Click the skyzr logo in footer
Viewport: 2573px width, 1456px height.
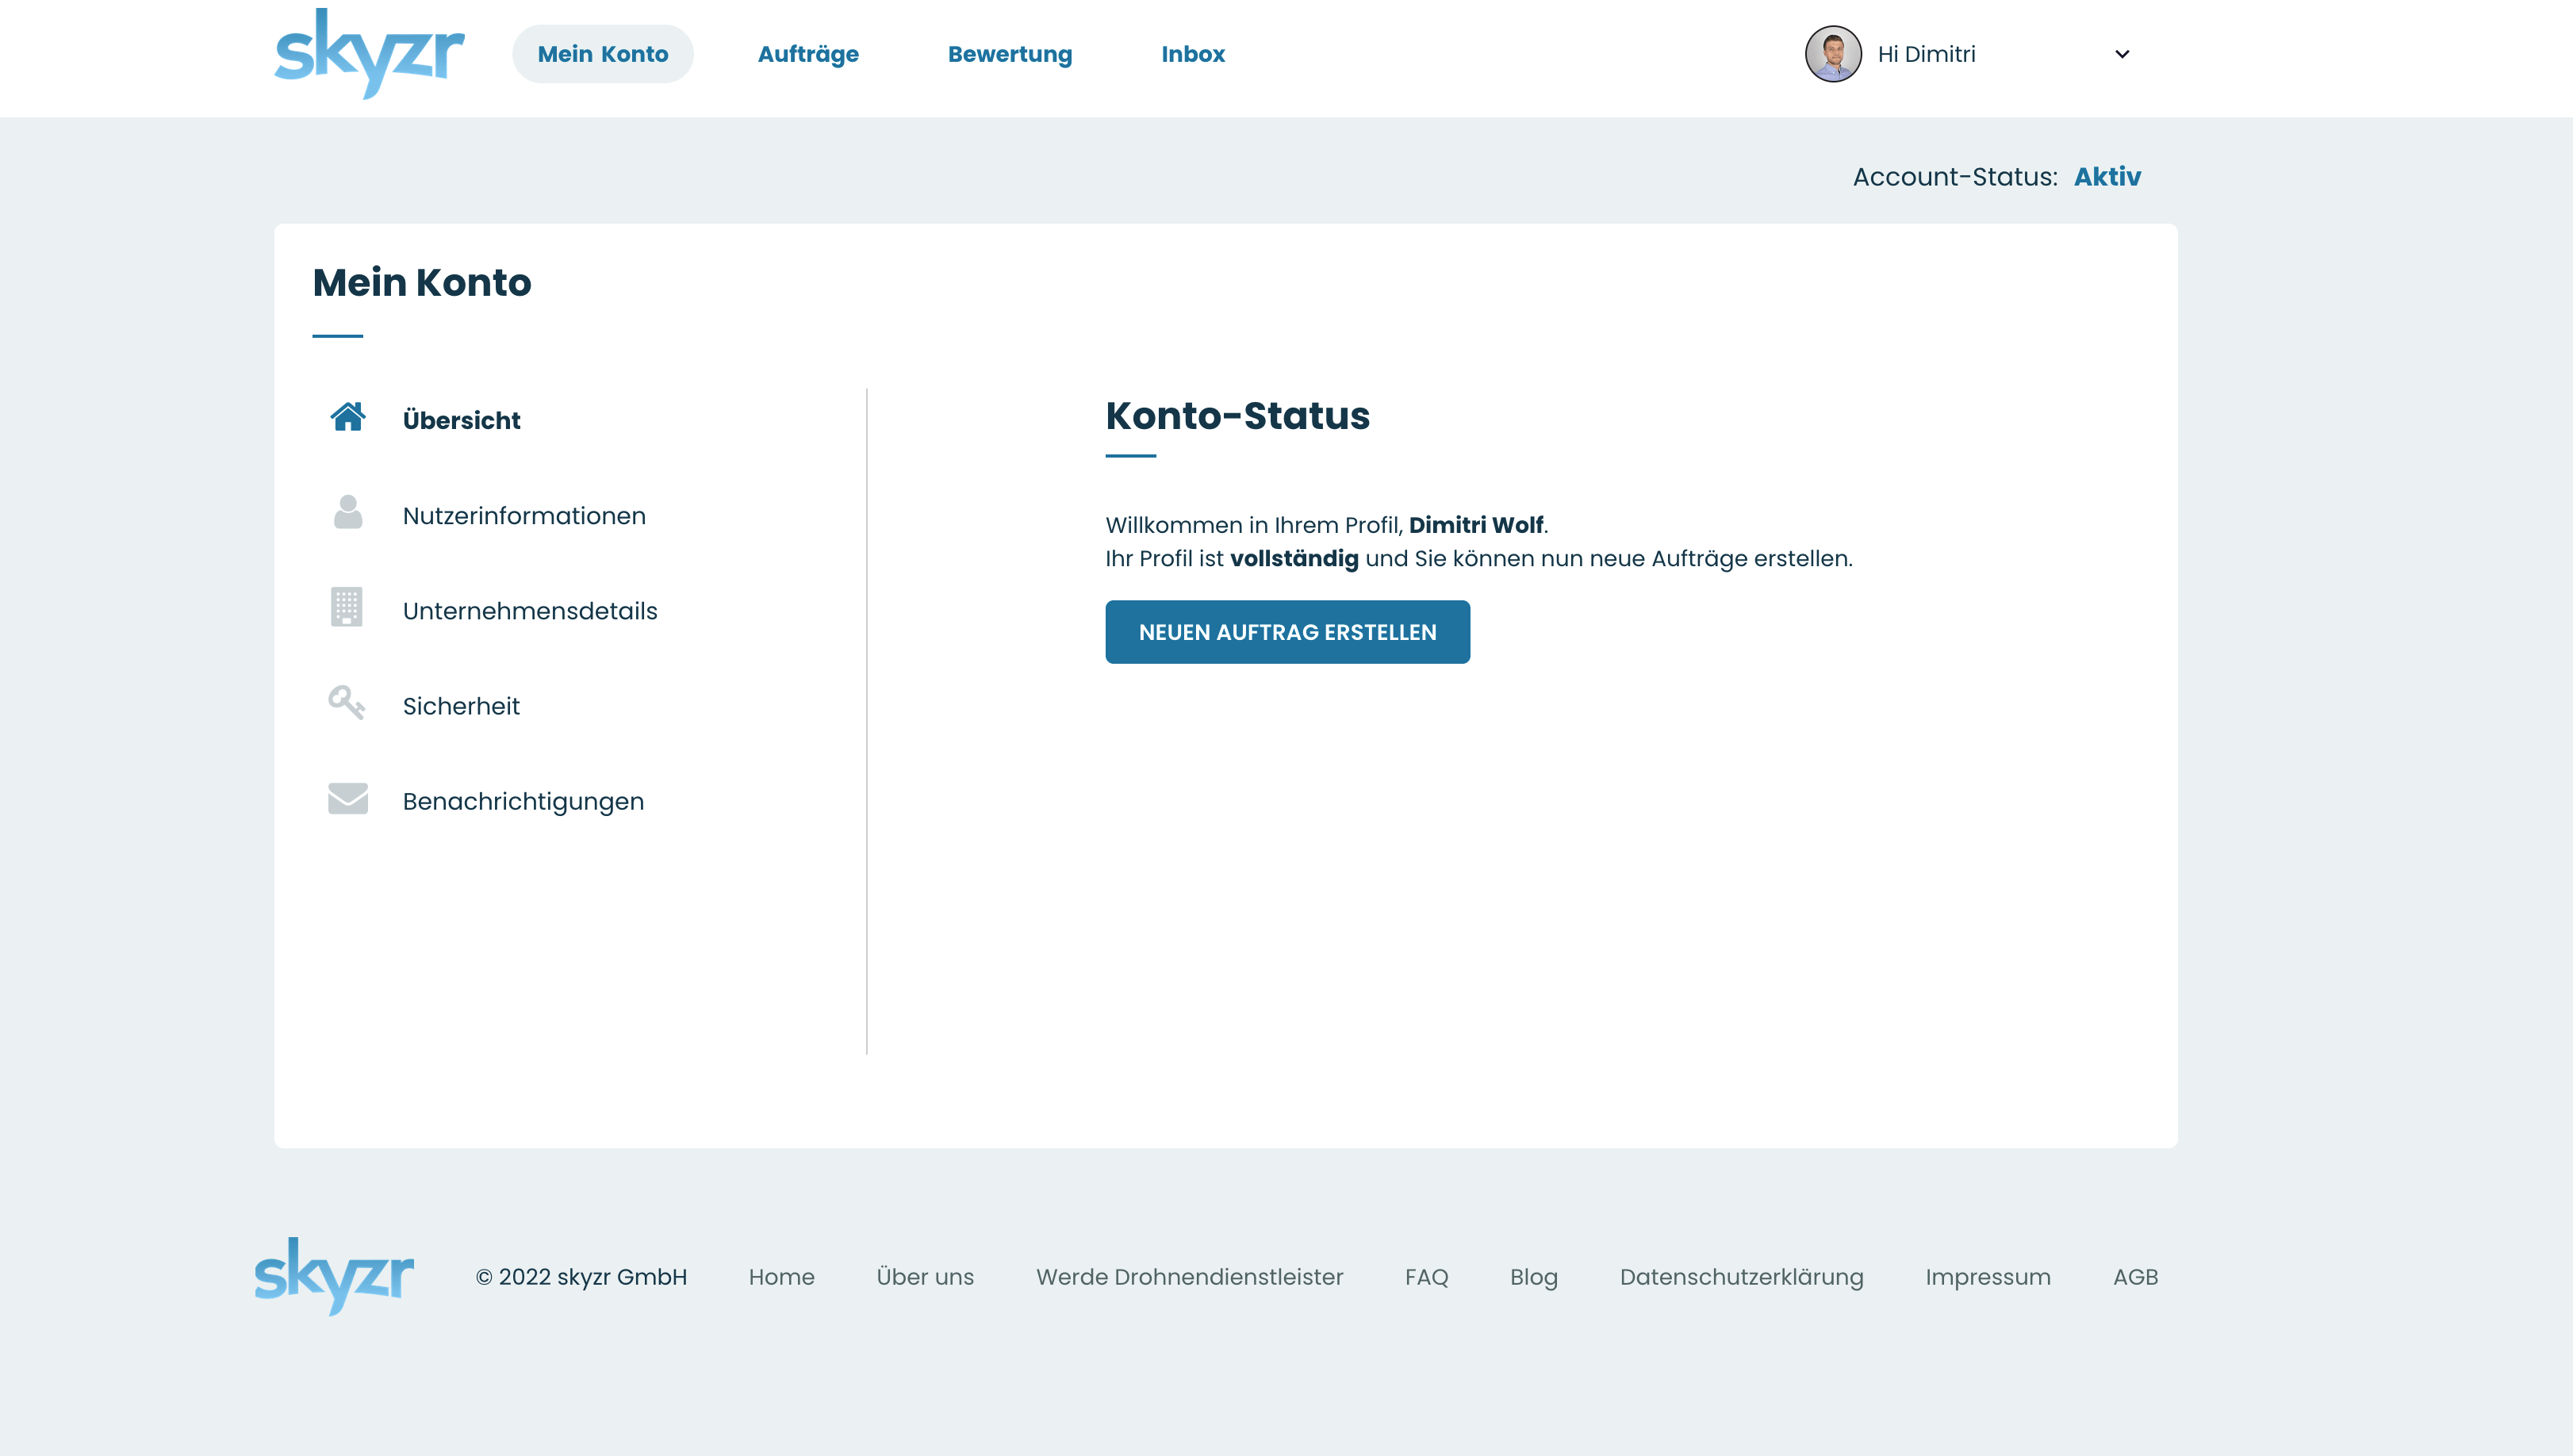(334, 1276)
